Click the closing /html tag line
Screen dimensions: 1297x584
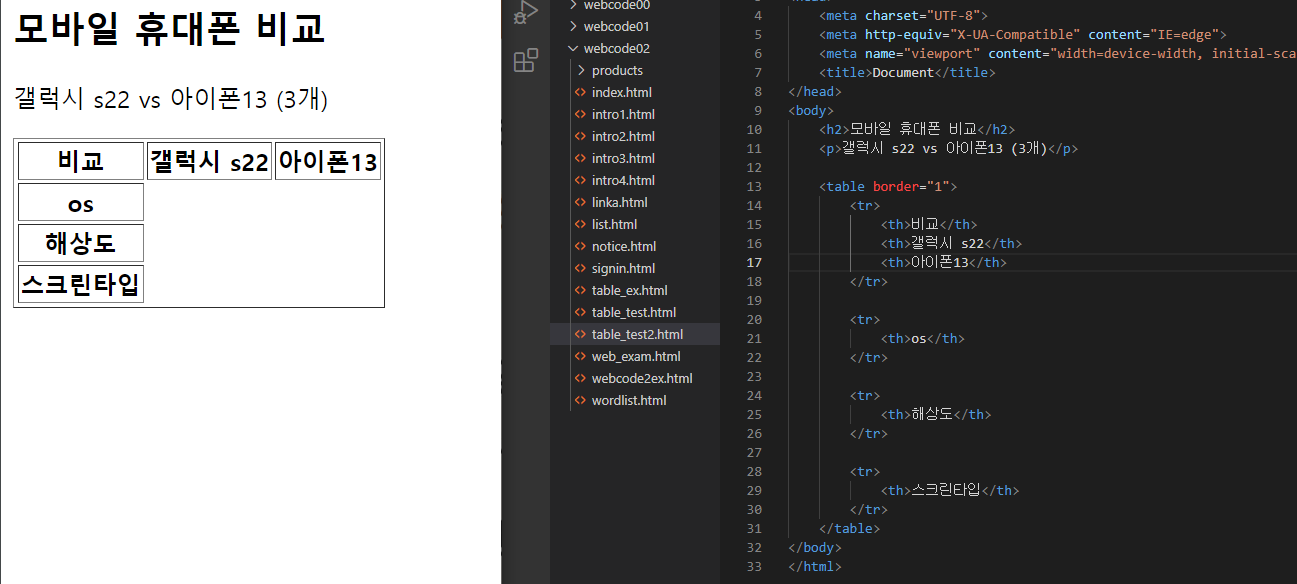(x=815, y=566)
